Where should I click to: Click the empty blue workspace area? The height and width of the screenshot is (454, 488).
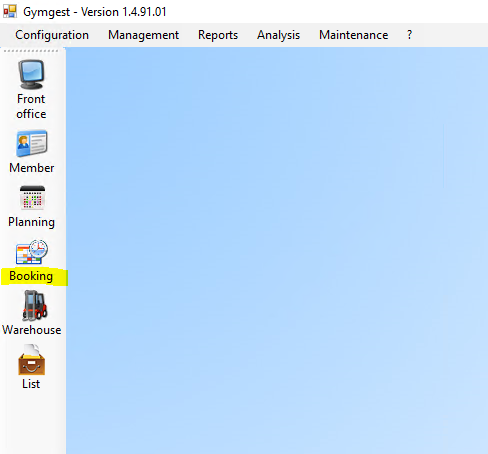point(277,250)
